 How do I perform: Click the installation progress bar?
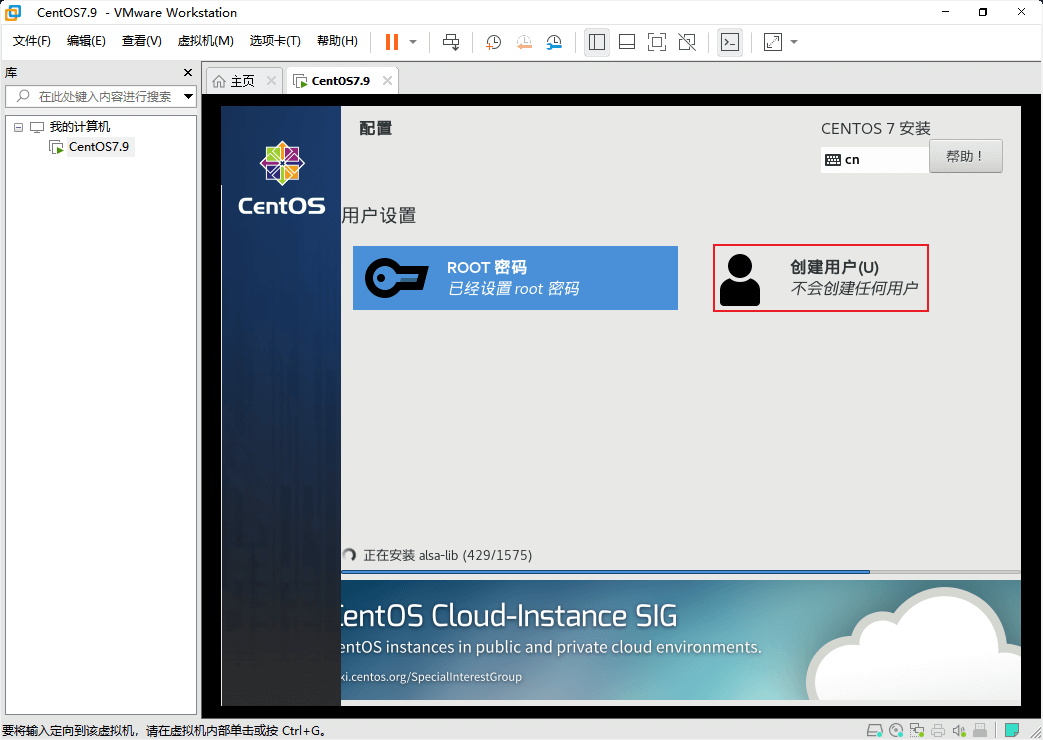coord(680,572)
